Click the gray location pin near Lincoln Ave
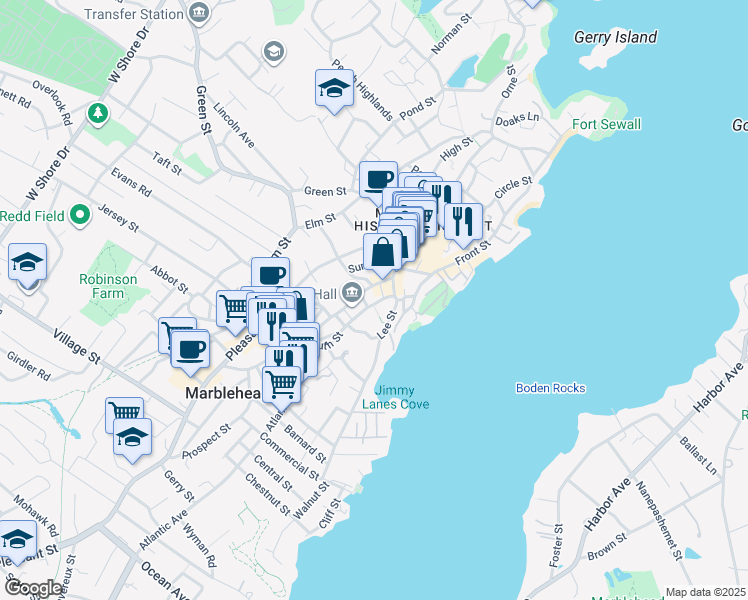Image resolution: width=748 pixels, height=600 pixels. point(272,51)
